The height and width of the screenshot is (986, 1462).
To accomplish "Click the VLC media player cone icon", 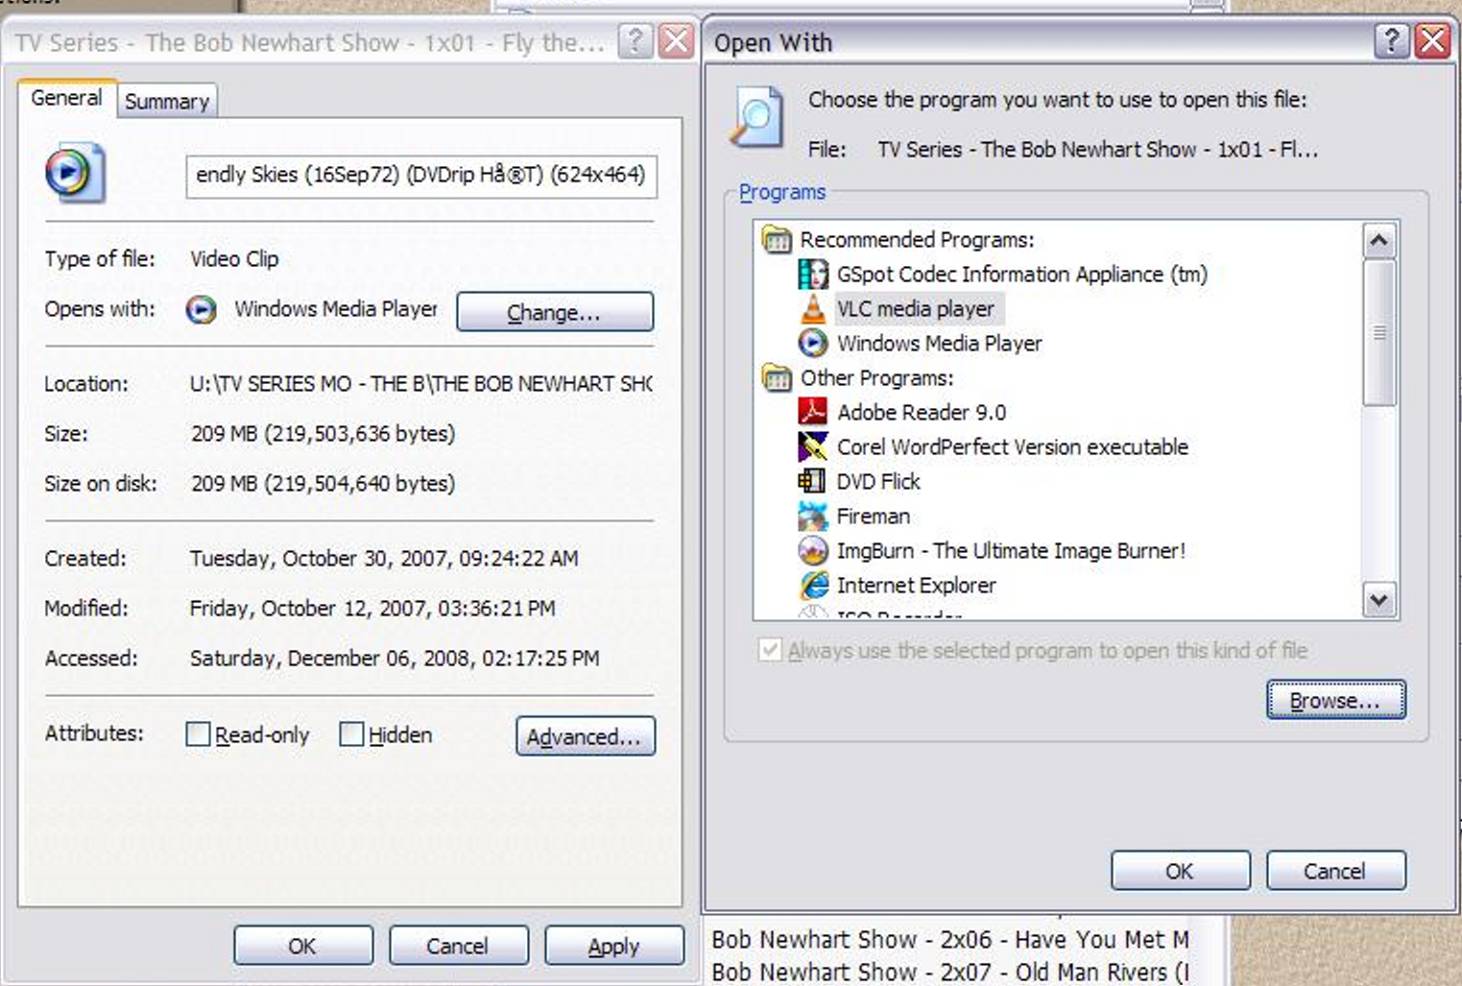I will (x=813, y=309).
